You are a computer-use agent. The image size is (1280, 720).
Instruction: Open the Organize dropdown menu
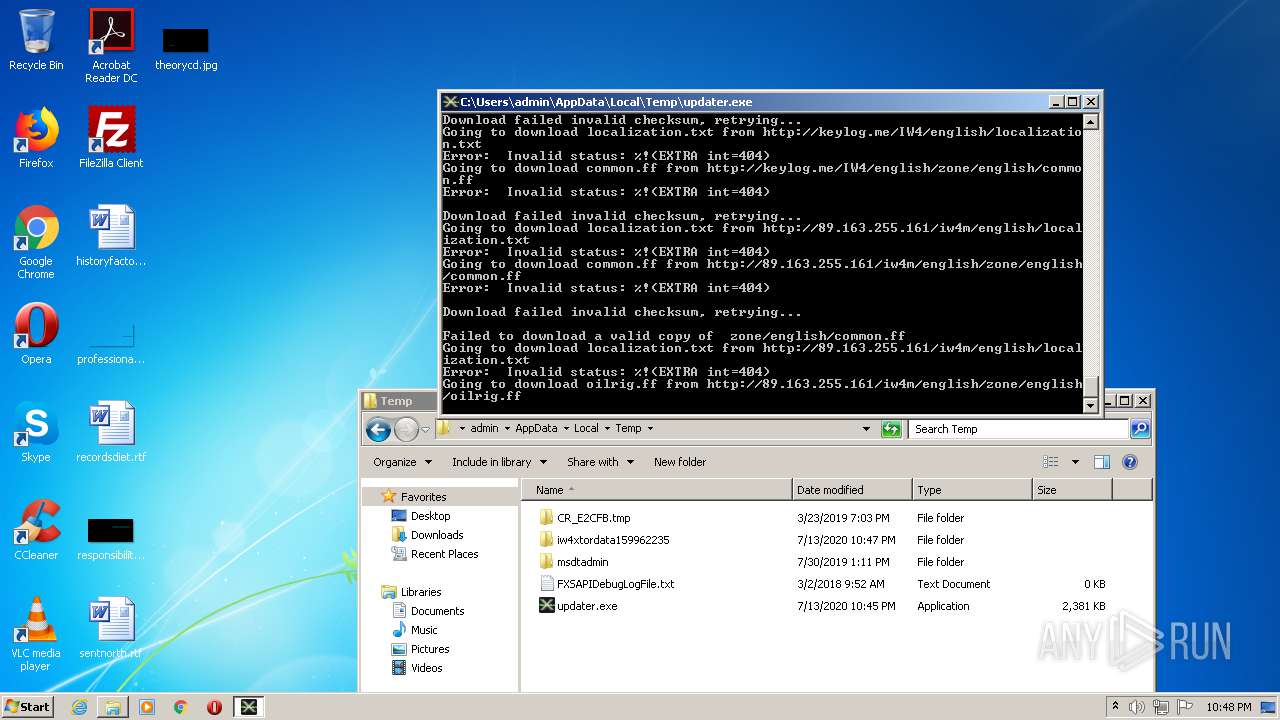pos(402,462)
